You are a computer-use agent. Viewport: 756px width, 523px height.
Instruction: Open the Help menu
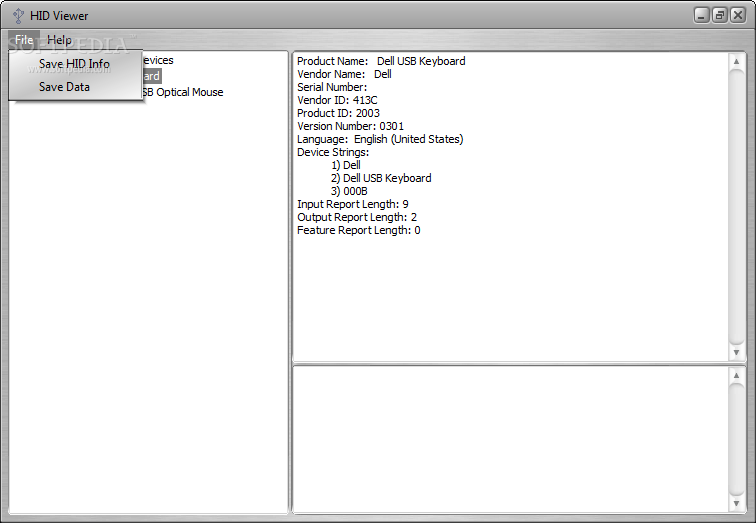click(59, 40)
